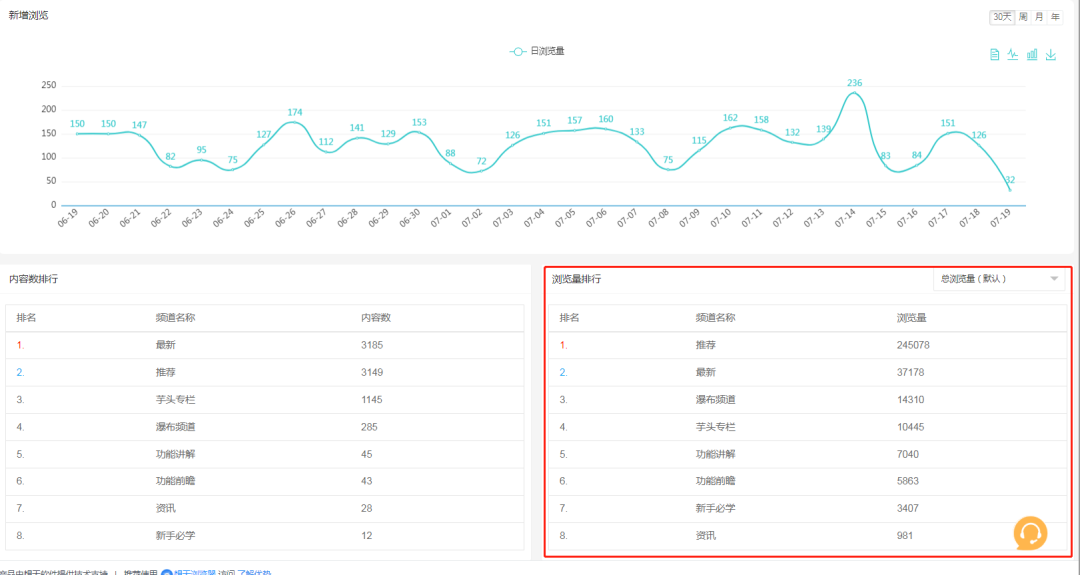Click the 浏览量排行 panel title
The image size is (1080, 575).
(577, 279)
